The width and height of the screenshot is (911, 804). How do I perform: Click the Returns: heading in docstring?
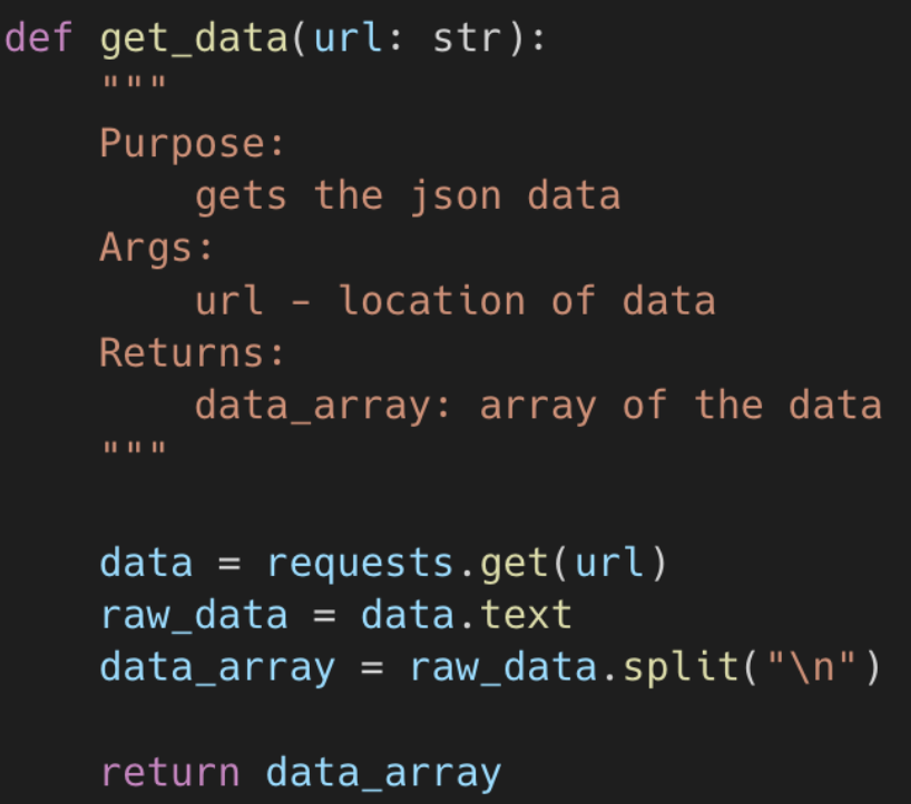[x=192, y=353]
